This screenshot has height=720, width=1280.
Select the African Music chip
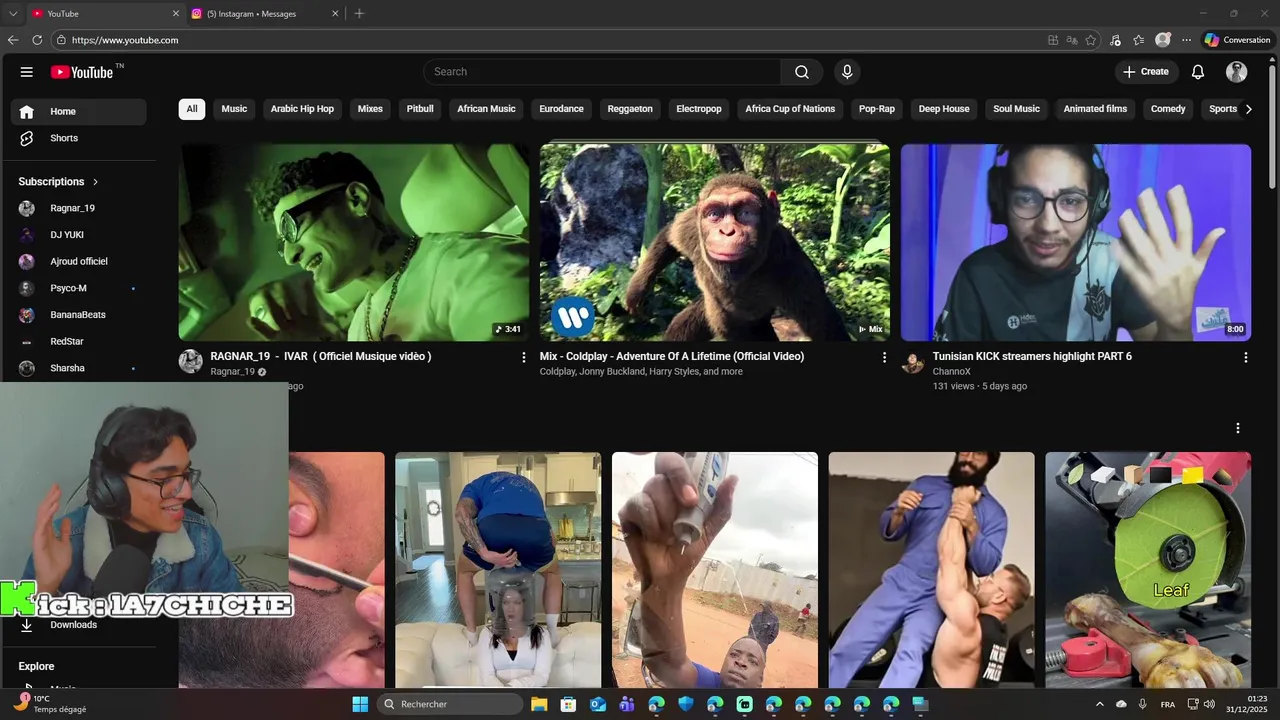tap(486, 109)
